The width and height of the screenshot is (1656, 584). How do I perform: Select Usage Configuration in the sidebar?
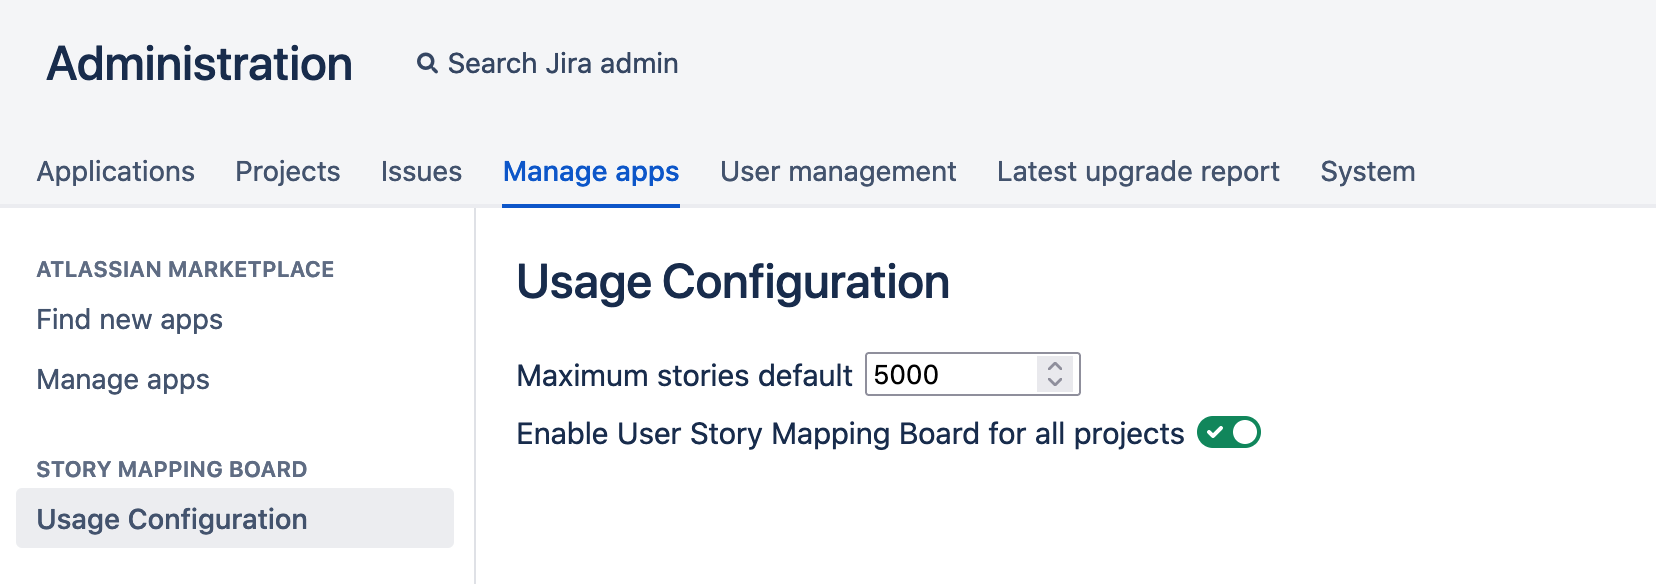point(172,519)
